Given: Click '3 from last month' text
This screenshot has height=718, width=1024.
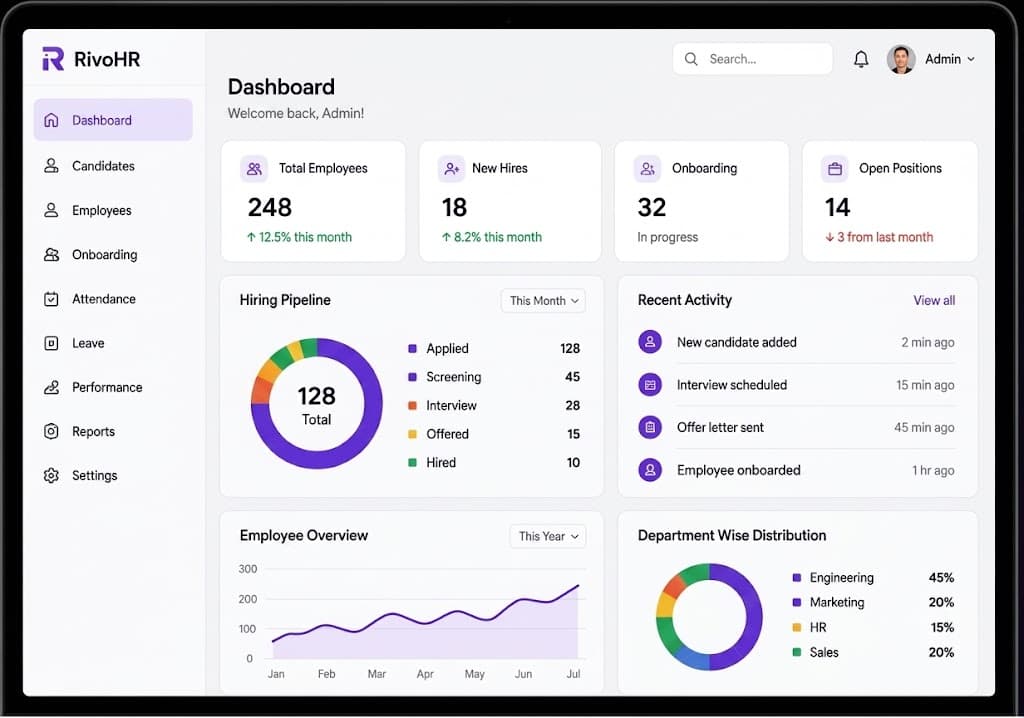Looking at the screenshot, I should tap(885, 237).
